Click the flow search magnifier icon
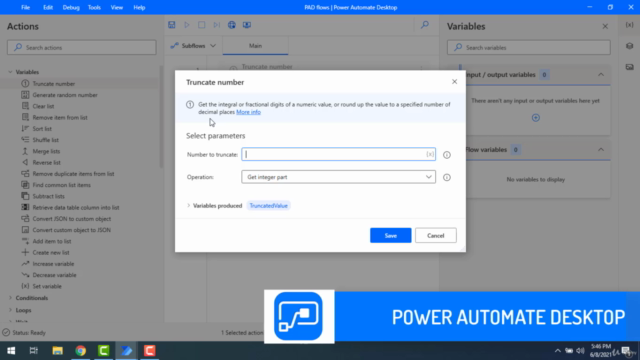The image size is (640, 360). pyautogui.click(x=425, y=25)
